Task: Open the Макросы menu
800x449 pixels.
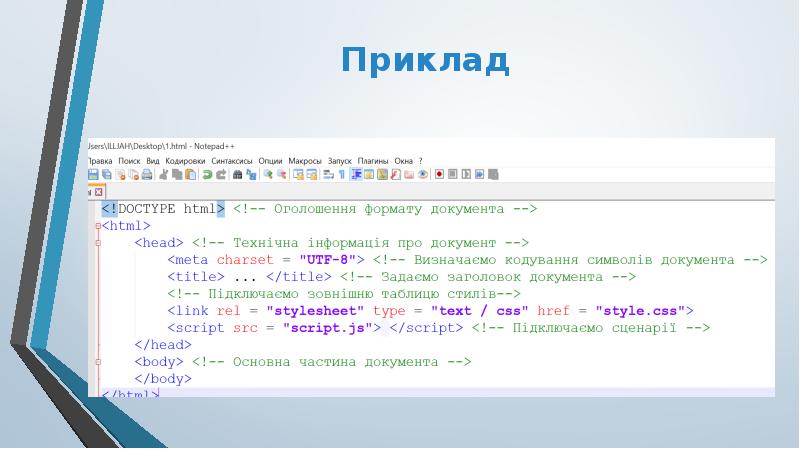Action: 305,161
